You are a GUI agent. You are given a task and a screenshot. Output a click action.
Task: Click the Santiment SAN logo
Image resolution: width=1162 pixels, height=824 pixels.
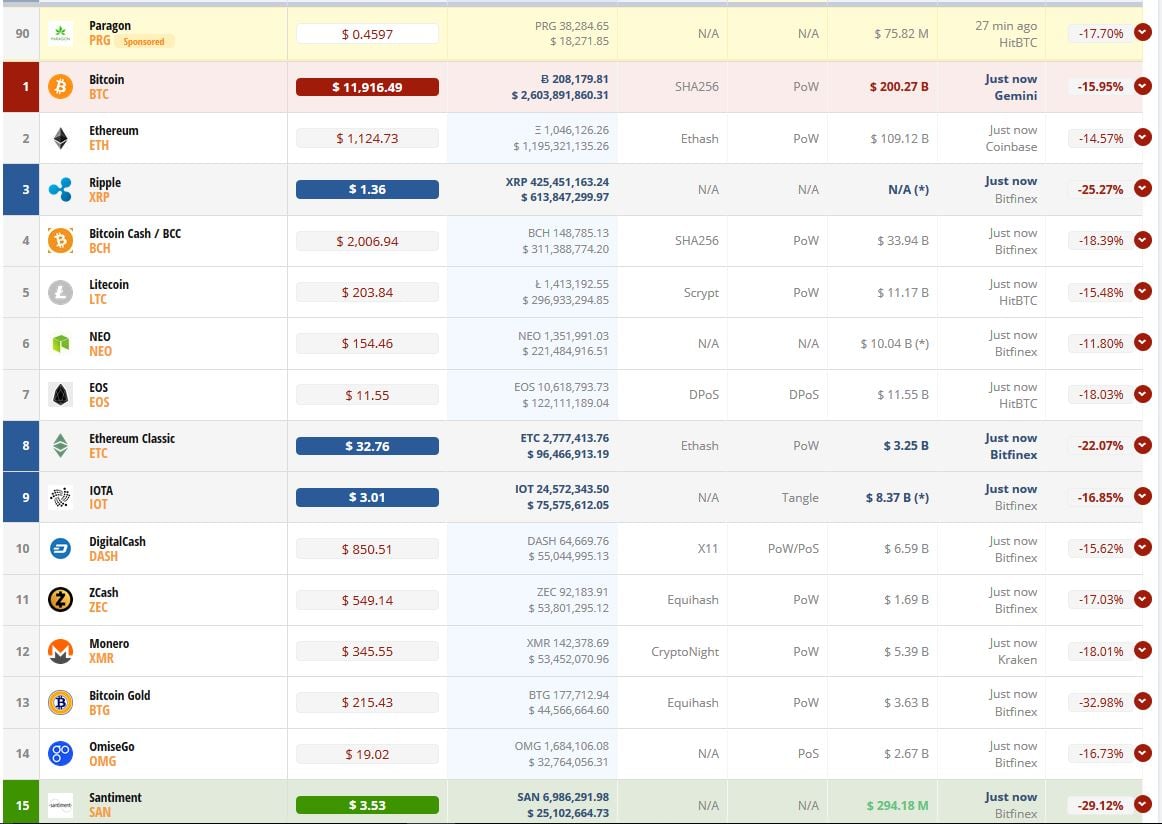coord(60,805)
